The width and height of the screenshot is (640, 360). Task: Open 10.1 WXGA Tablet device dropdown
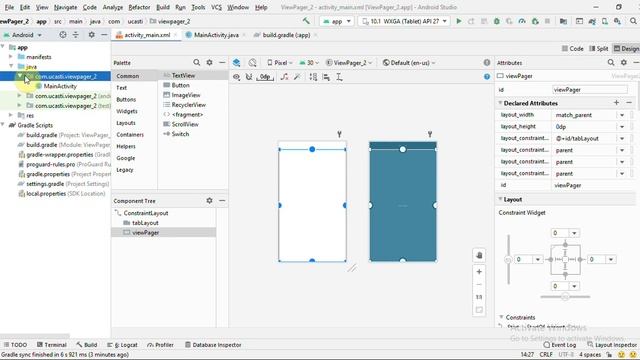pyautogui.click(x=405, y=21)
